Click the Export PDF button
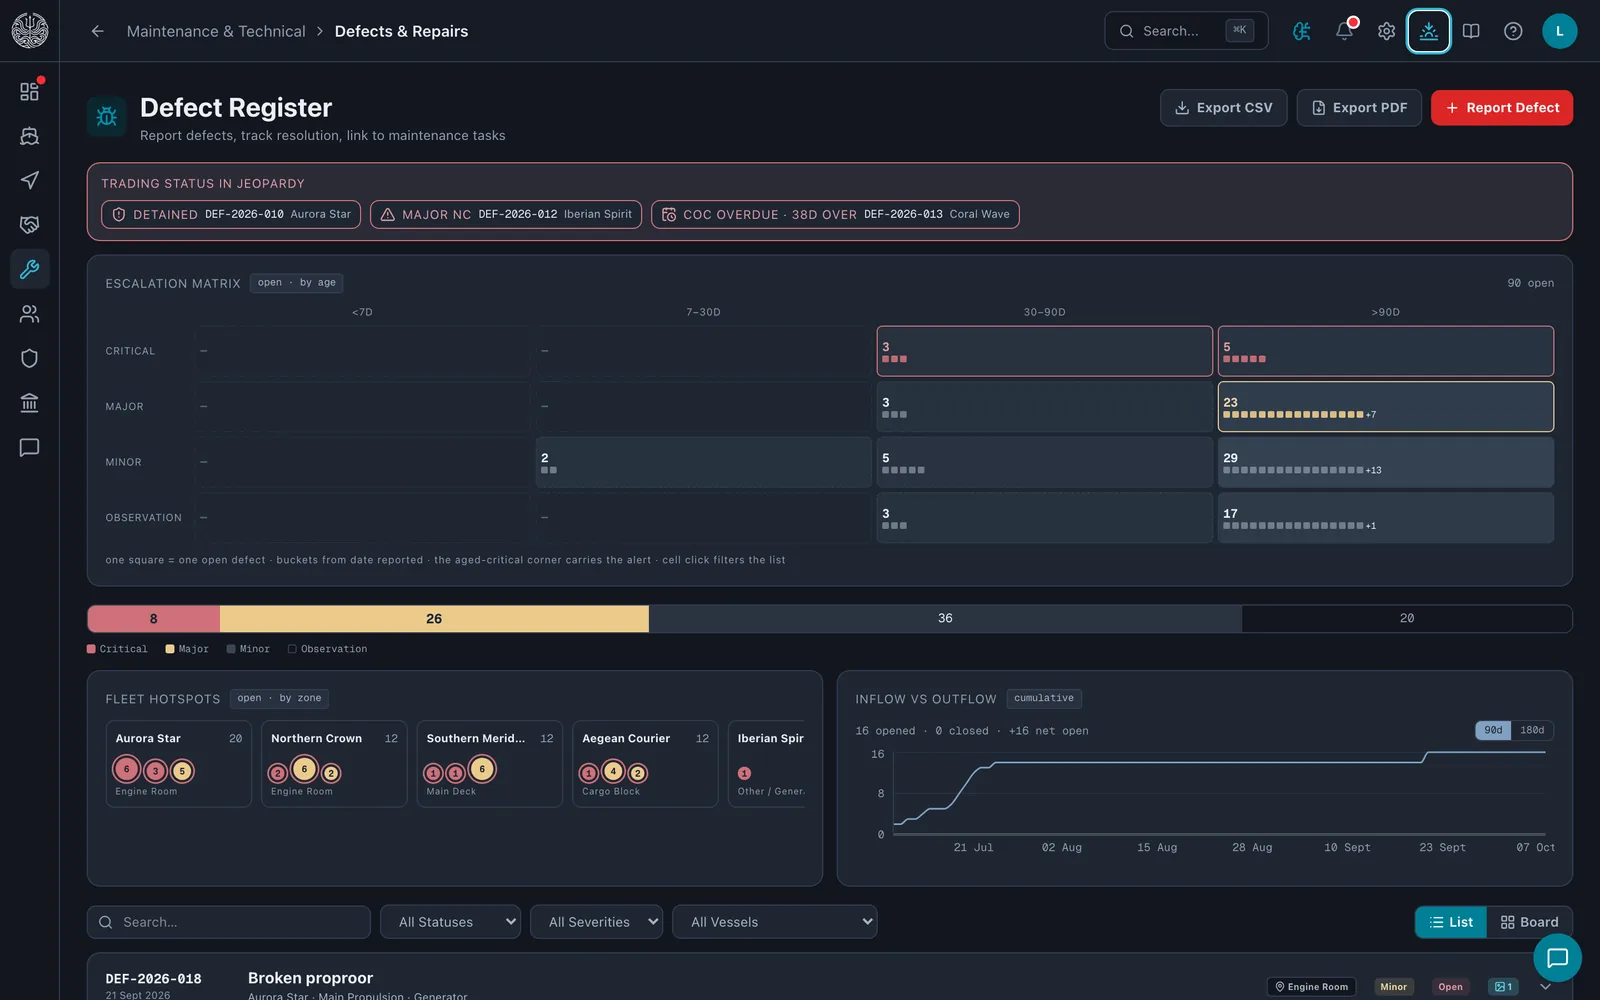Viewport: 1600px width, 1000px height. tap(1359, 108)
